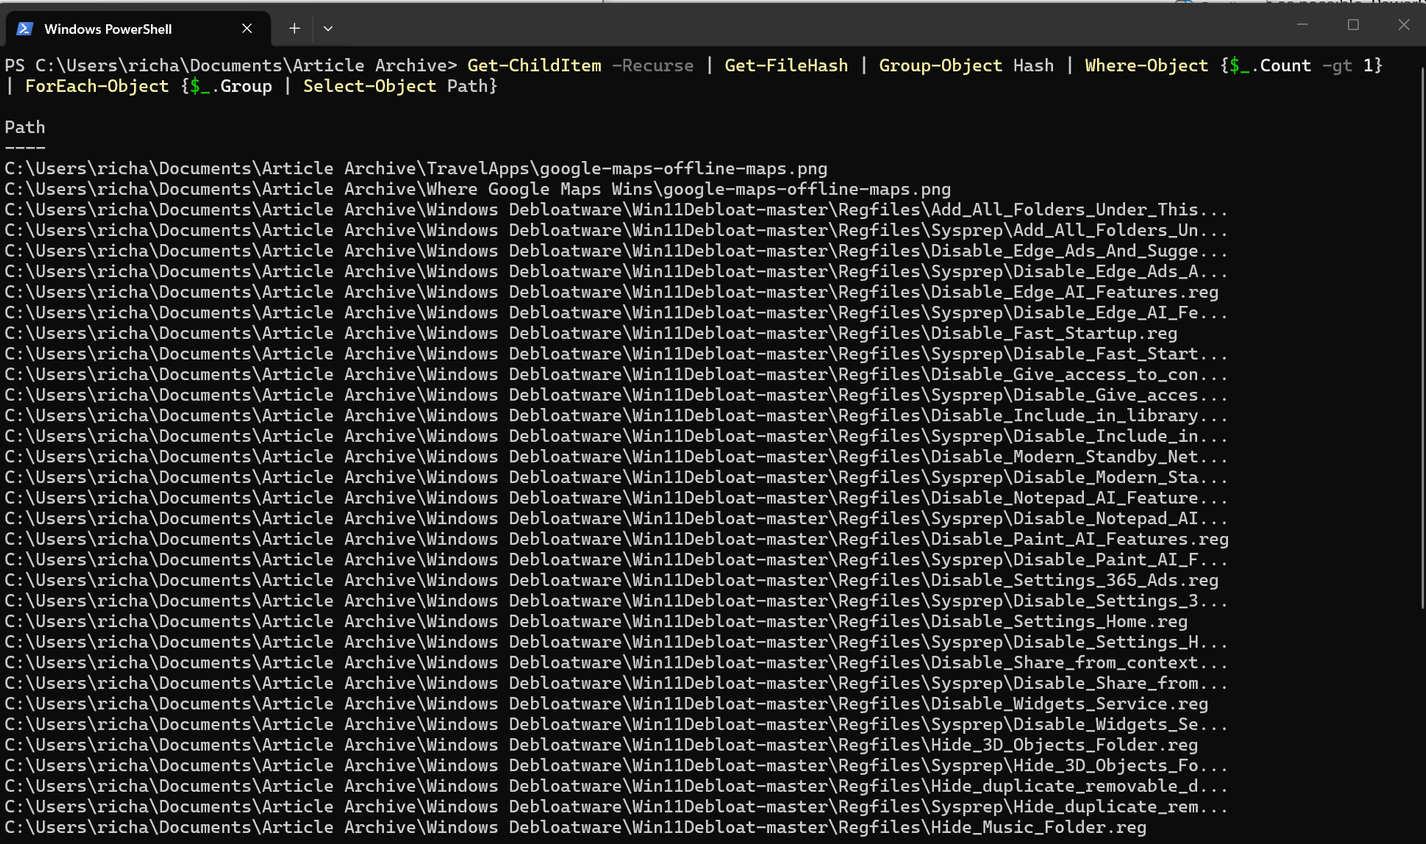Click the Group-Object command text
Screen dimensions: 1426x844
(940, 66)
